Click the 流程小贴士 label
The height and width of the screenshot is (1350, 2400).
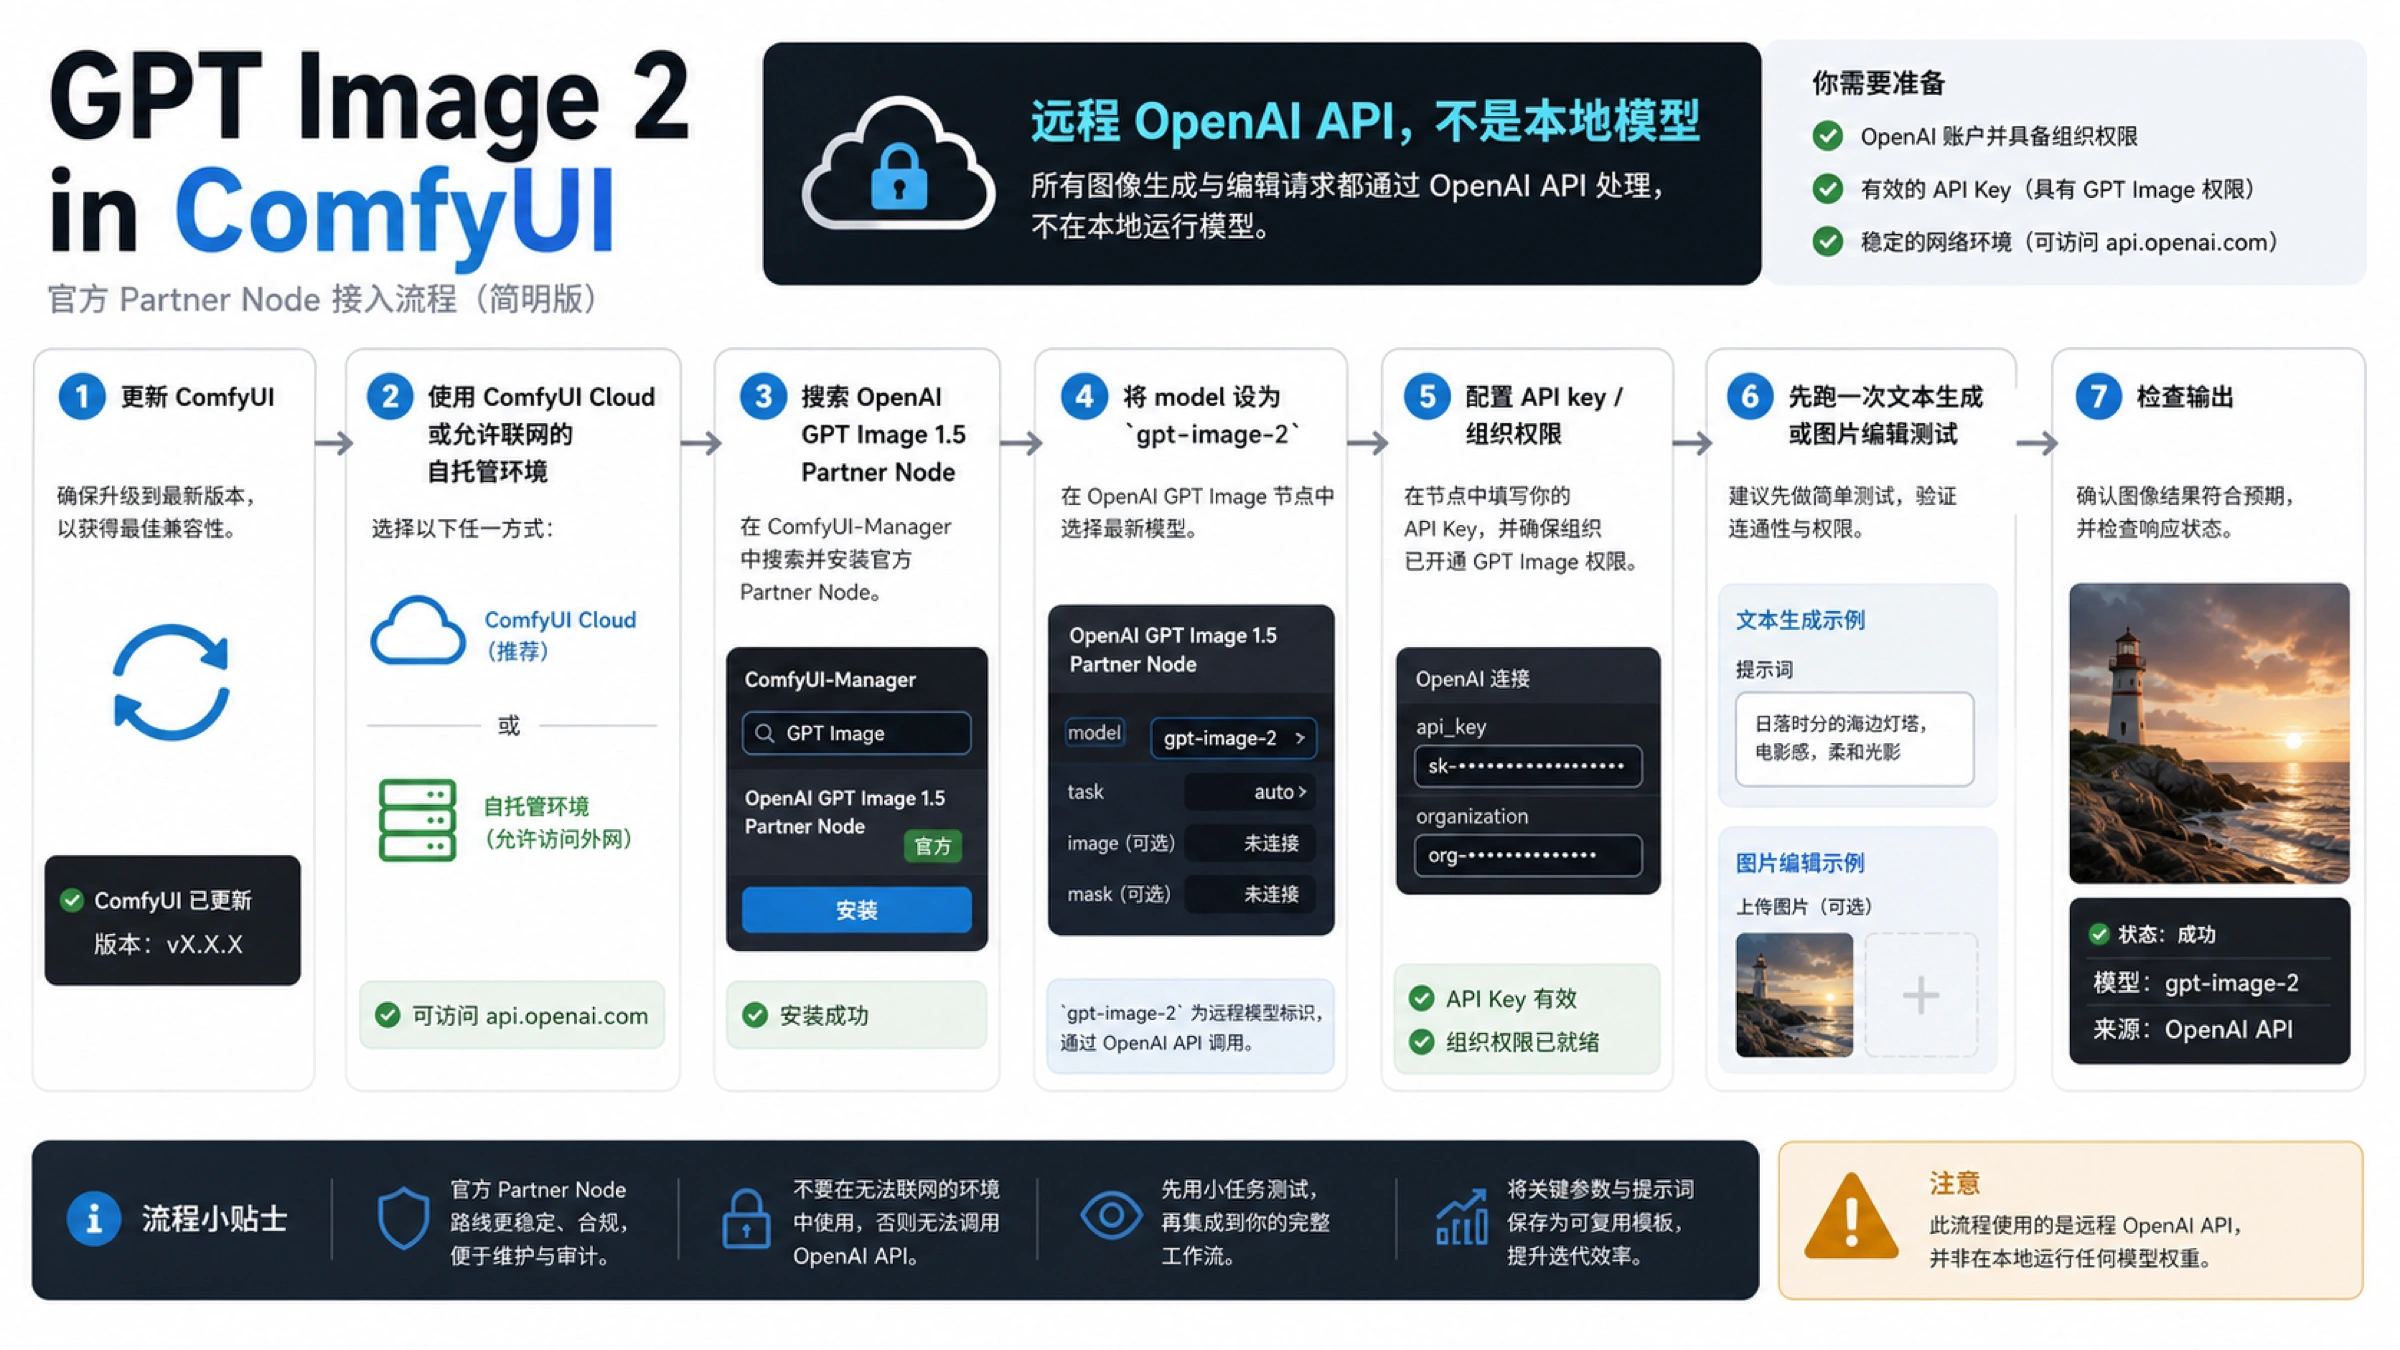[x=214, y=1218]
